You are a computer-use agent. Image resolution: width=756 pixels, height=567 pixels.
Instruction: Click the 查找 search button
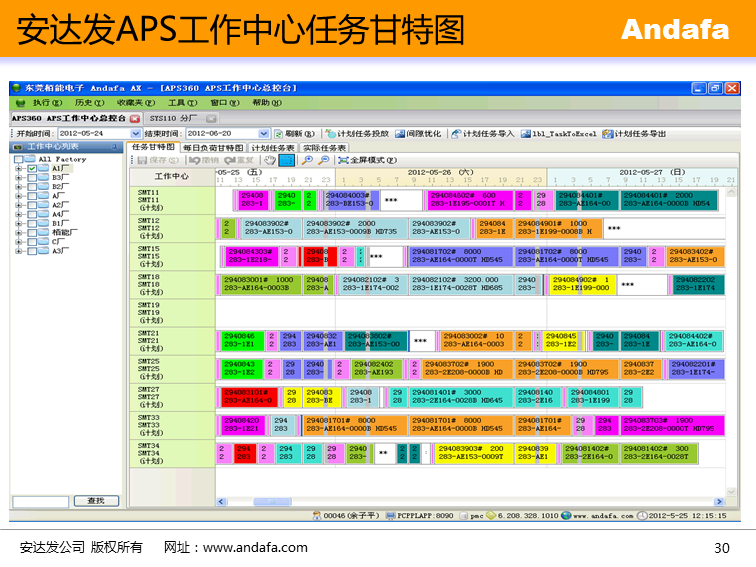(96, 500)
